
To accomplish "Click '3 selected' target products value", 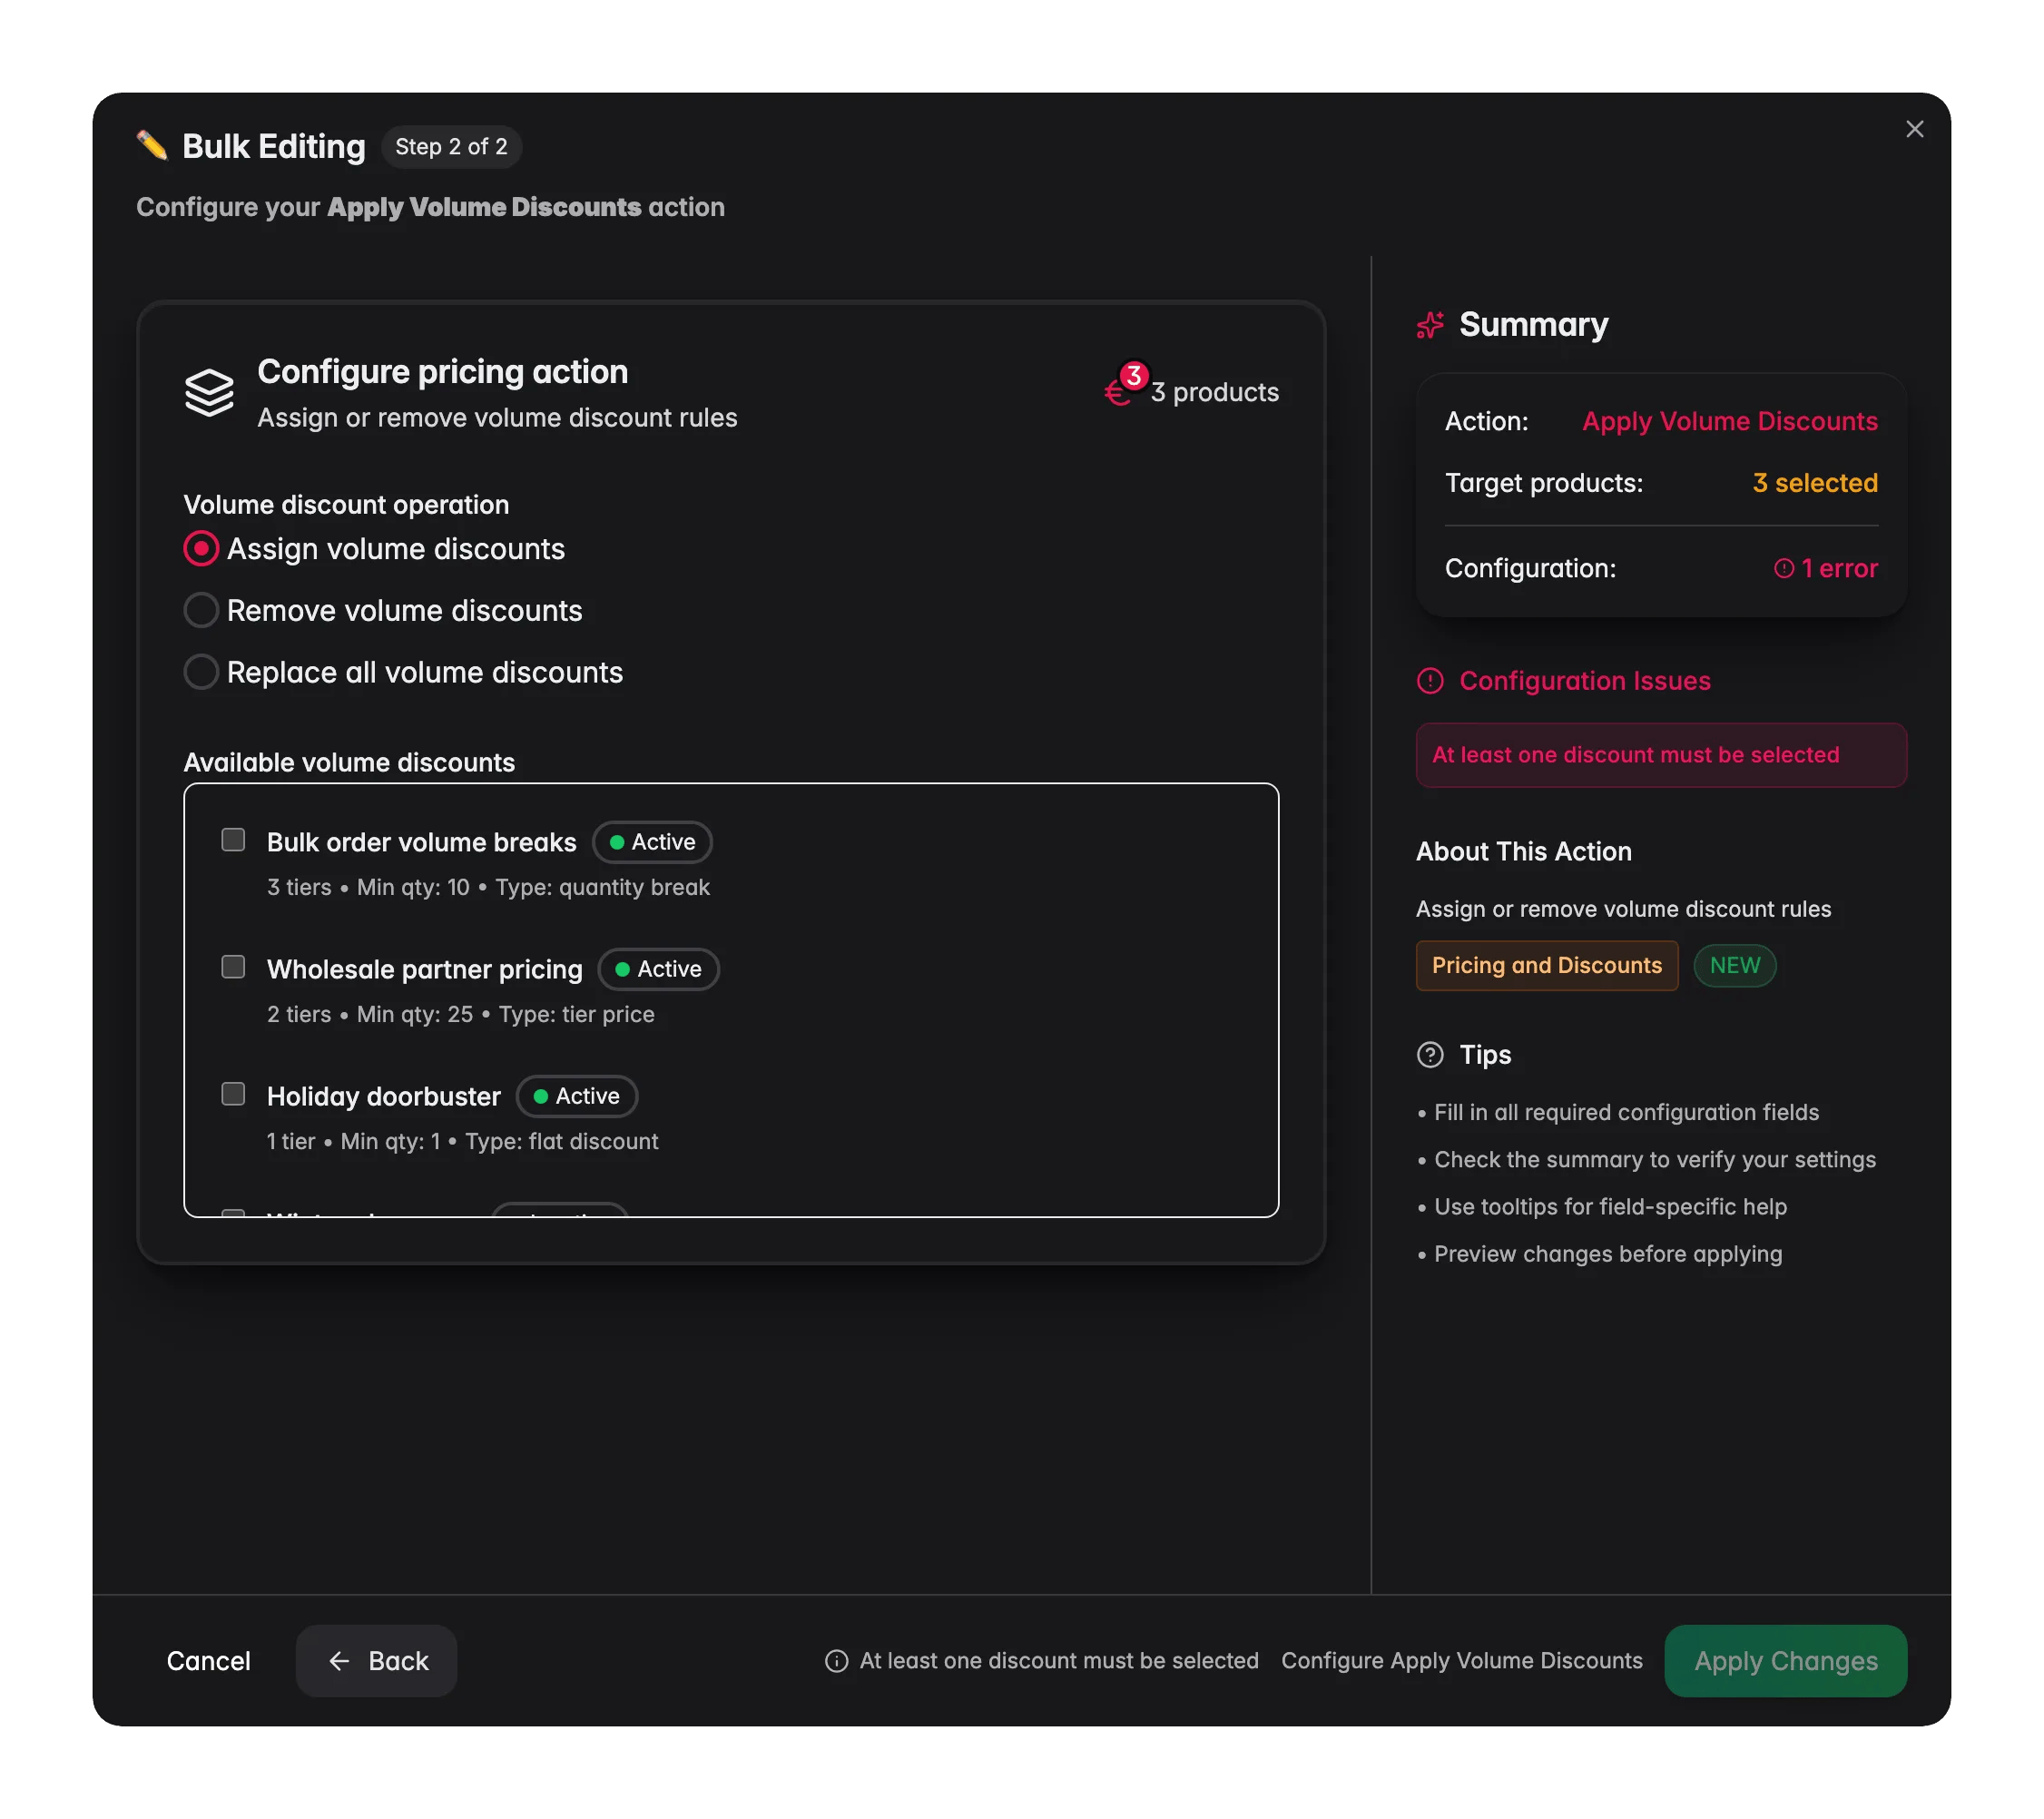I will click(1815, 483).
